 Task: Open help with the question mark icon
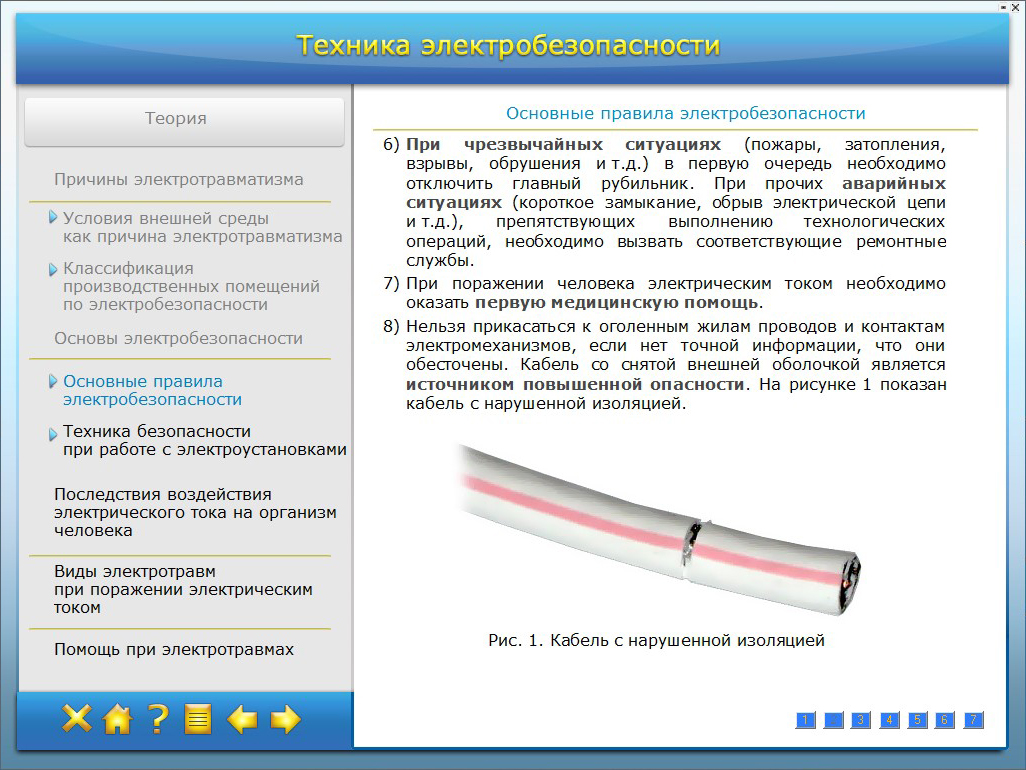click(x=158, y=718)
